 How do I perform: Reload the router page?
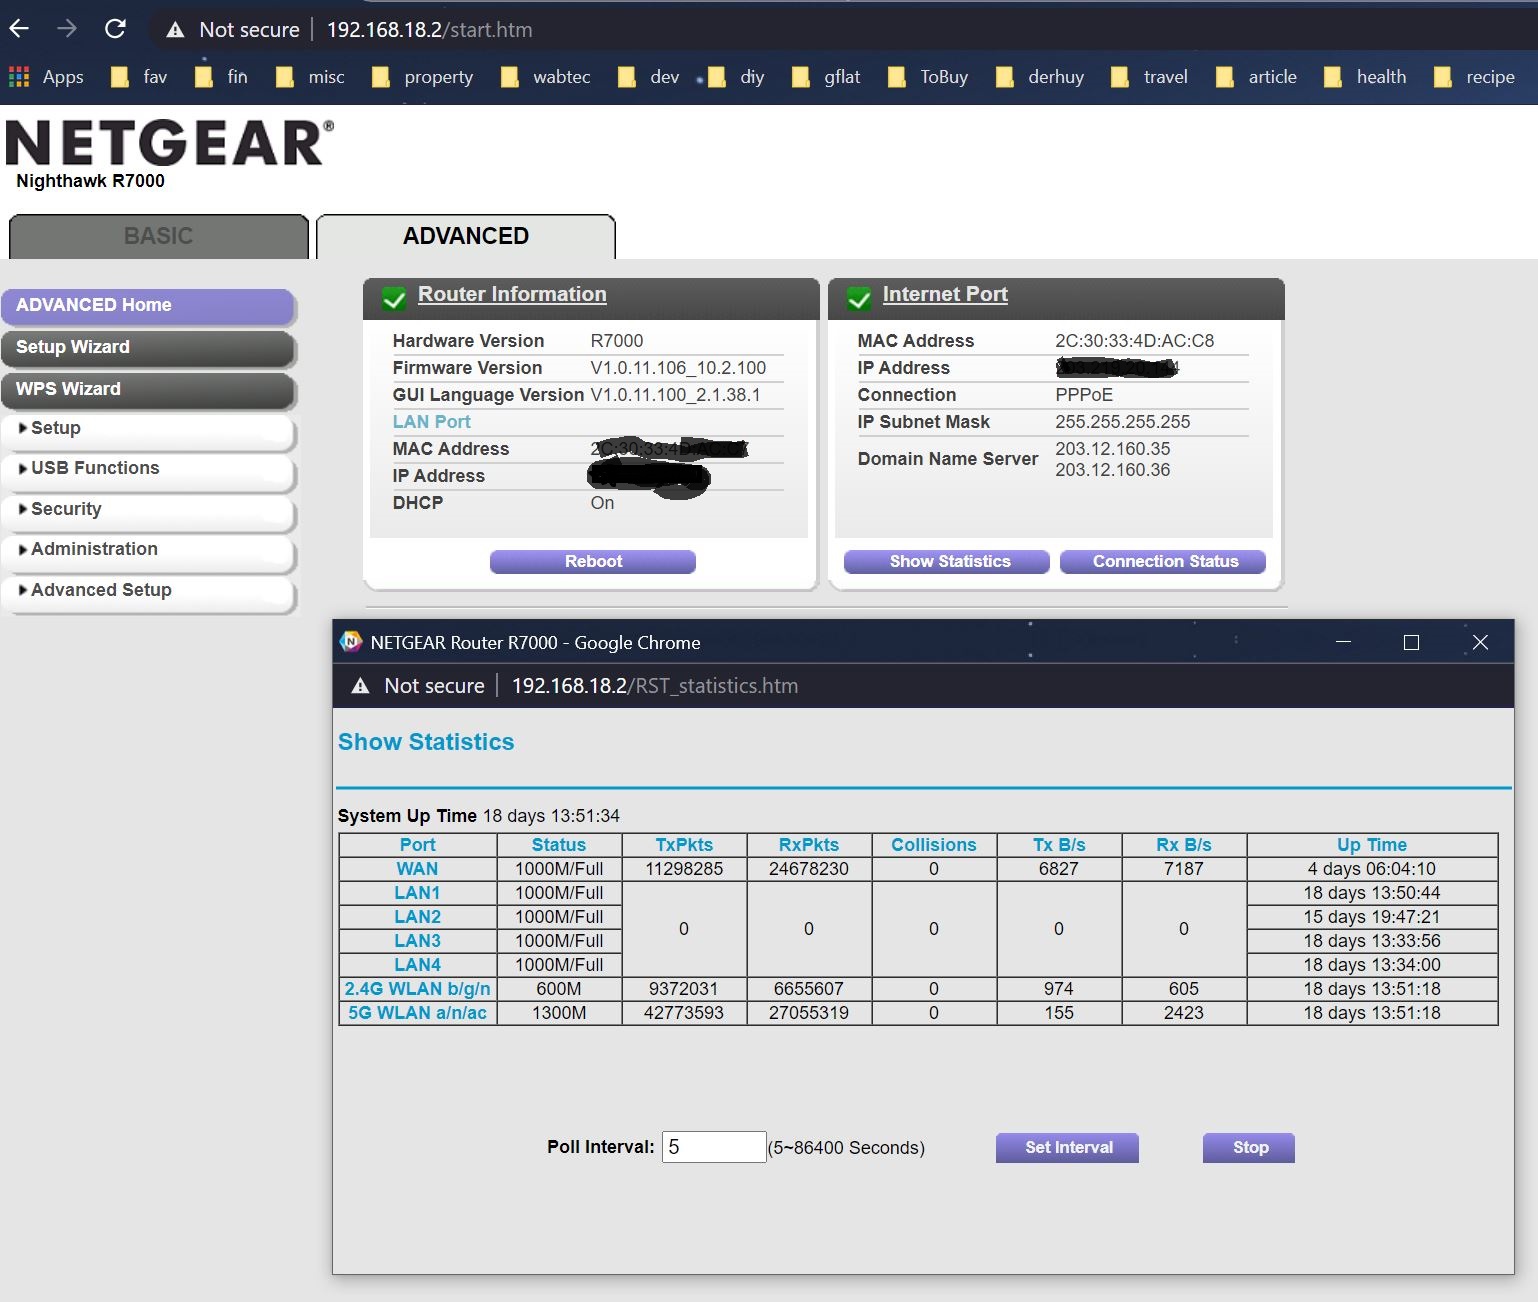115,28
